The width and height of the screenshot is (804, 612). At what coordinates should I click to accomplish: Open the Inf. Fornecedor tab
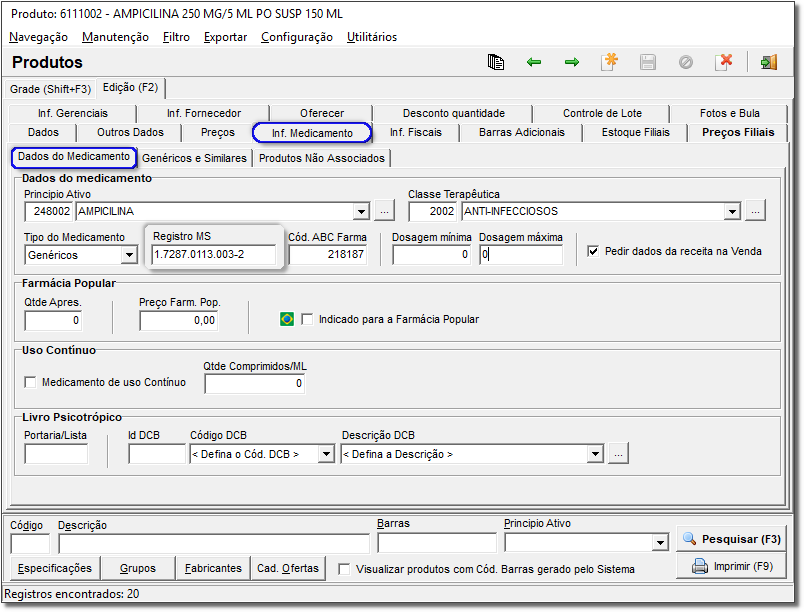pos(204,113)
